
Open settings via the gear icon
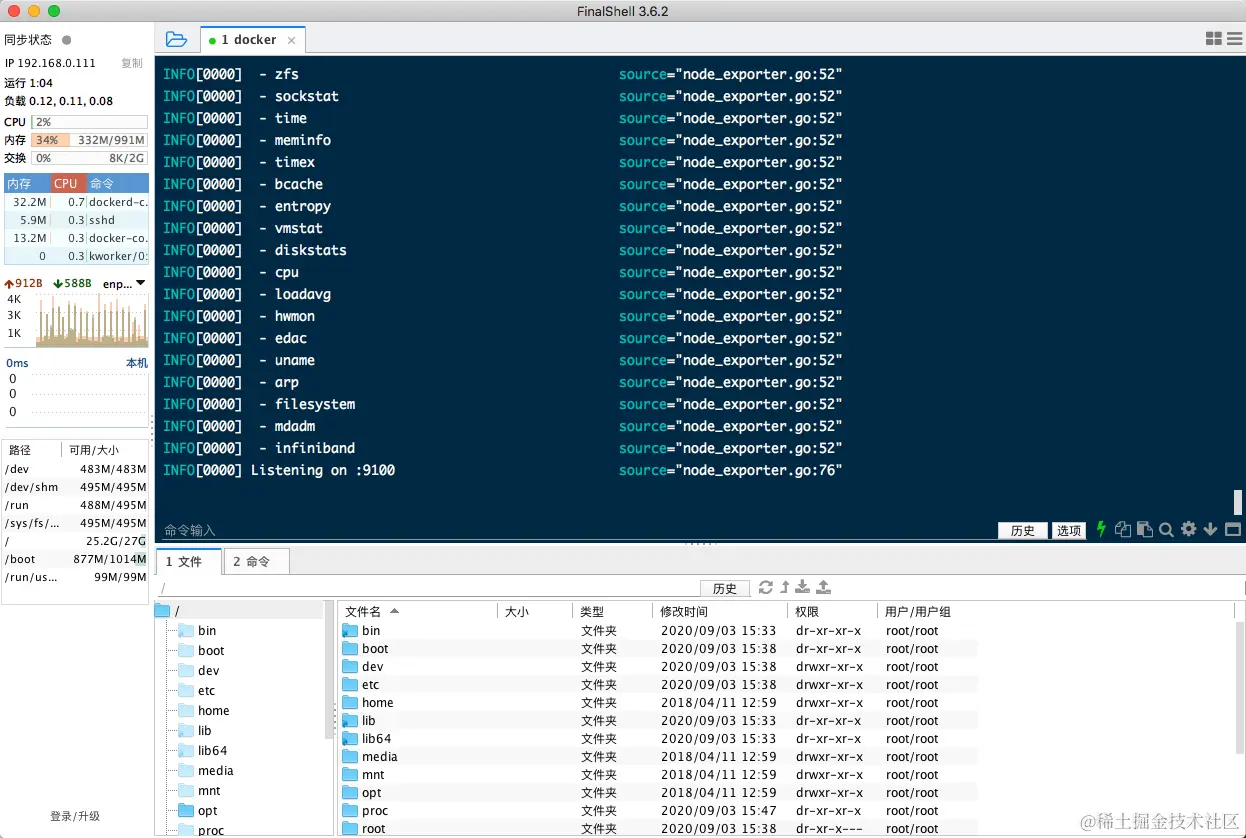point(1188,530)
